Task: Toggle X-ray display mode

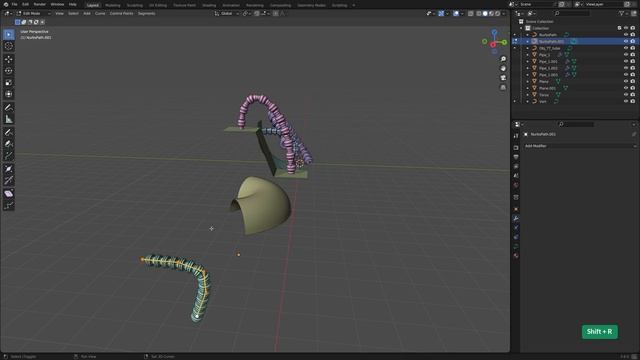Action: pyautogui.click(x=471, y=13)
